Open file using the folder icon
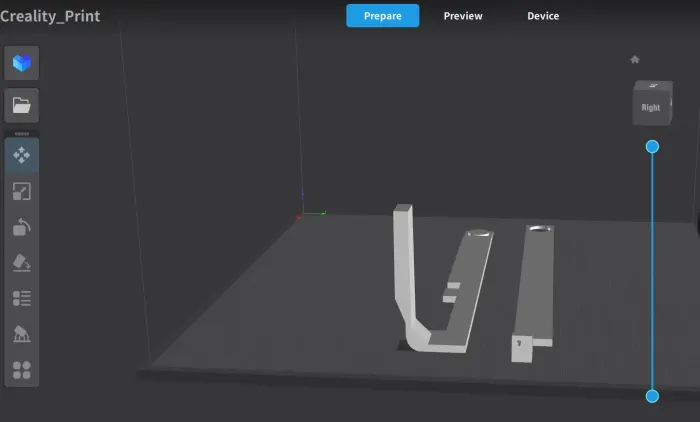Image resolution: width=700 pixels, height=422 pixels. (x=21, y=104)
